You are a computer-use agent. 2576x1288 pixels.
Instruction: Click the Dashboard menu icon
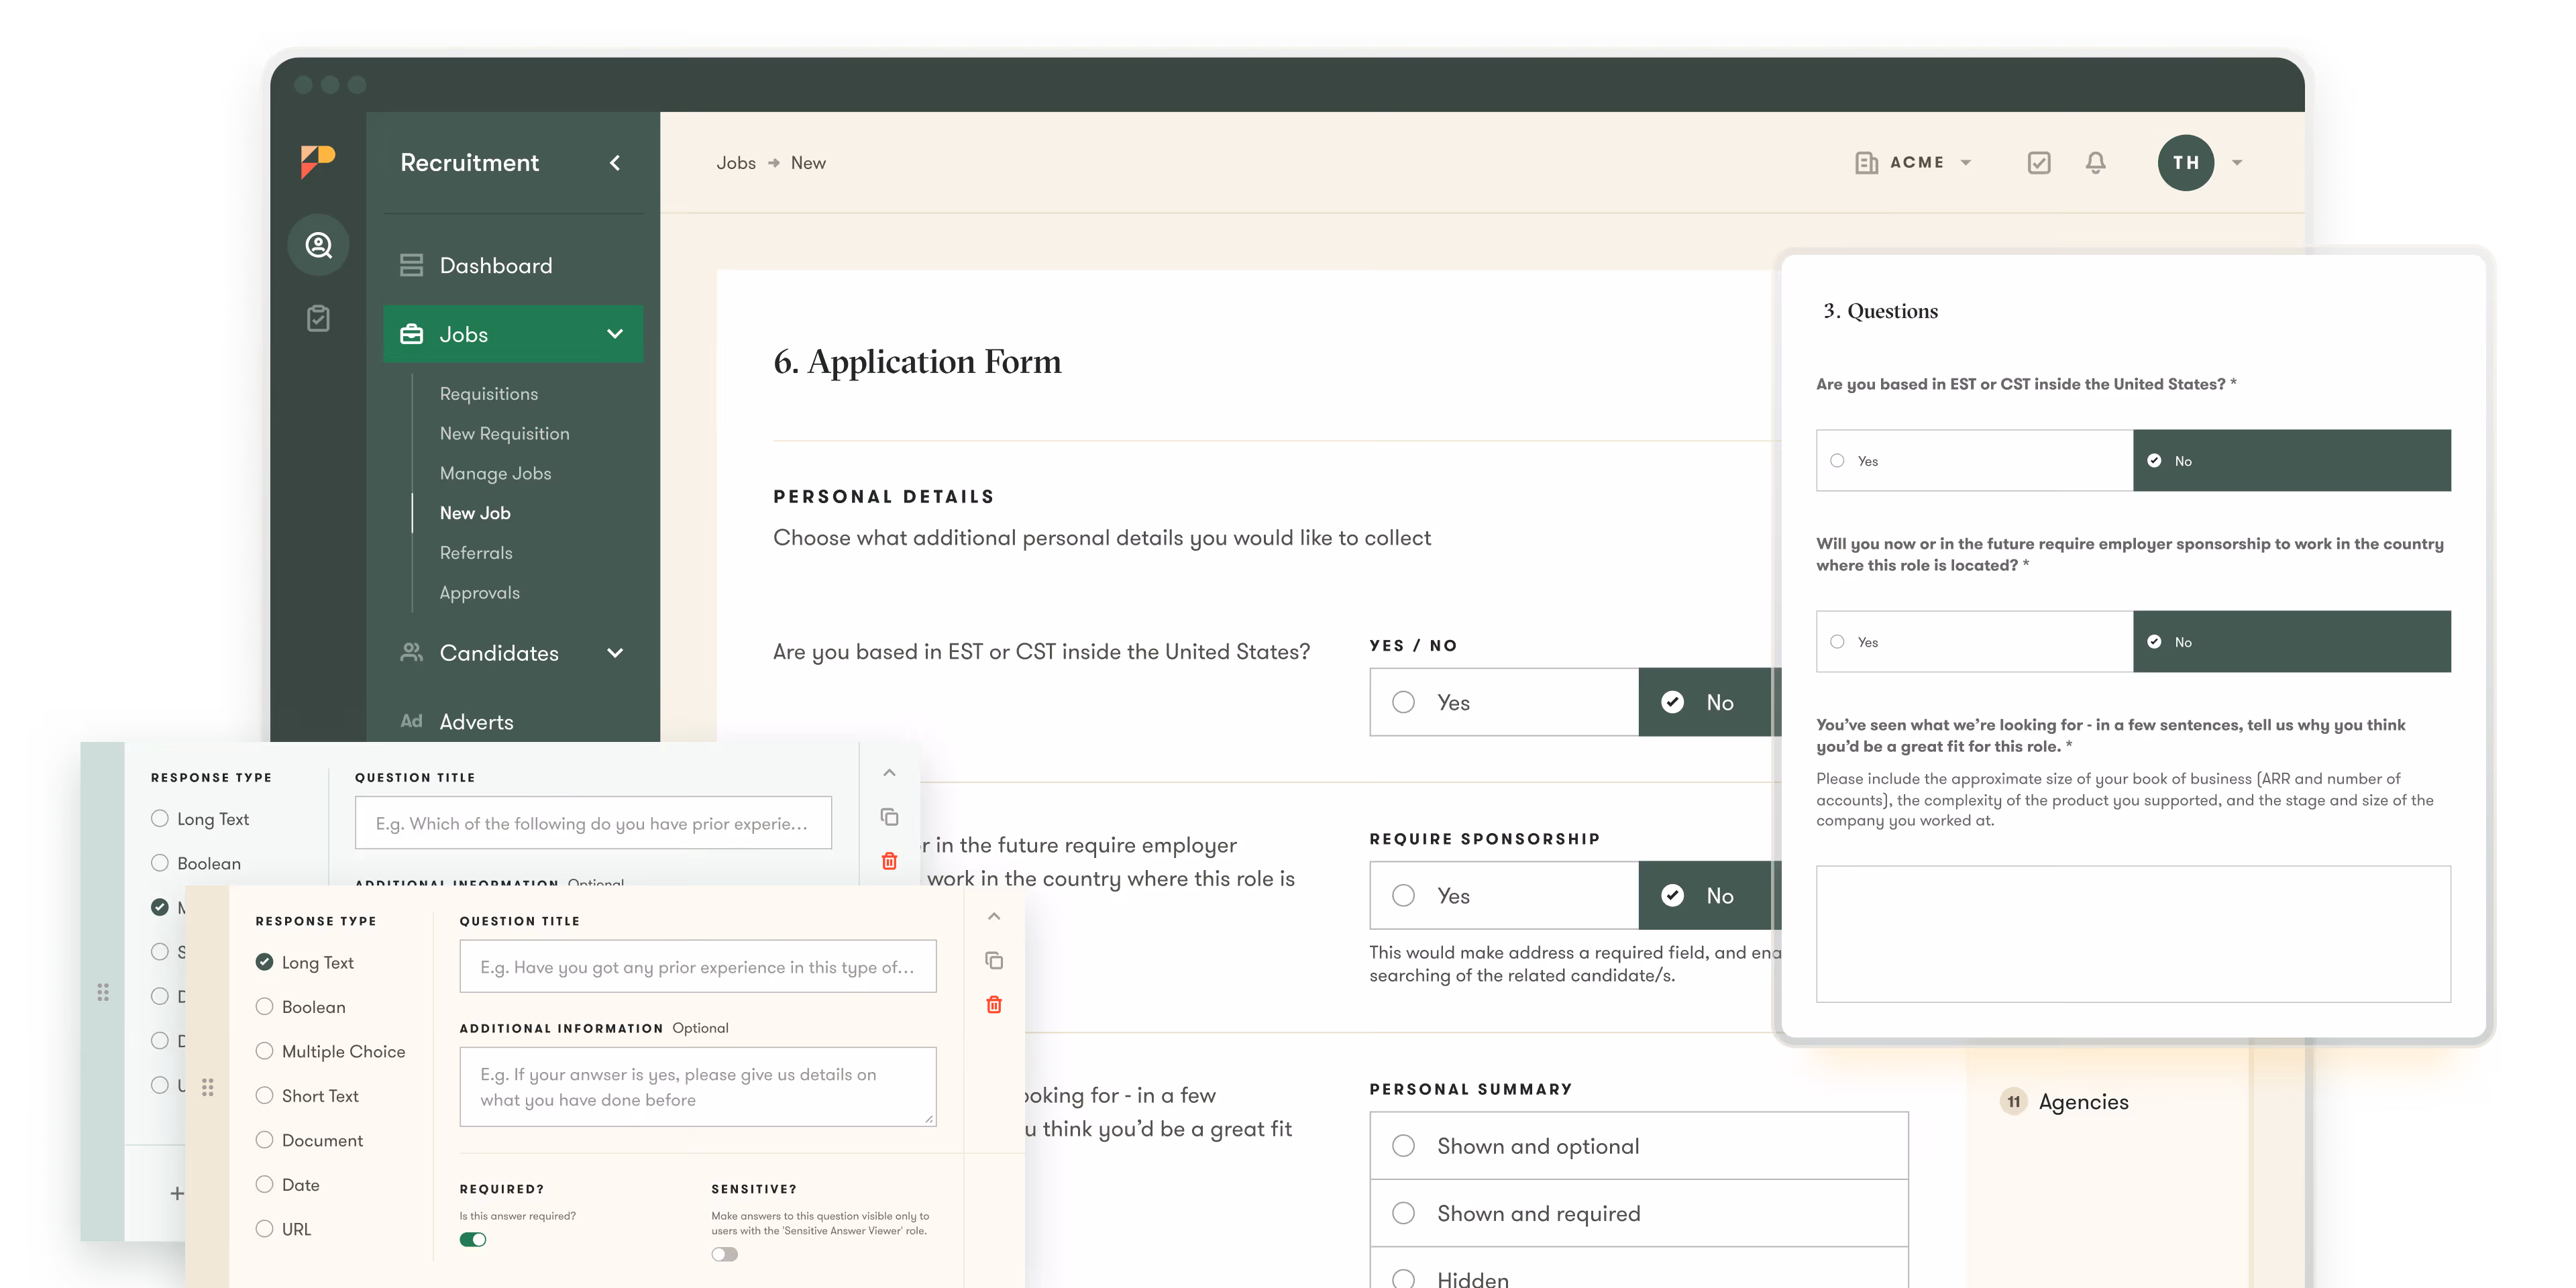[411, 265]
